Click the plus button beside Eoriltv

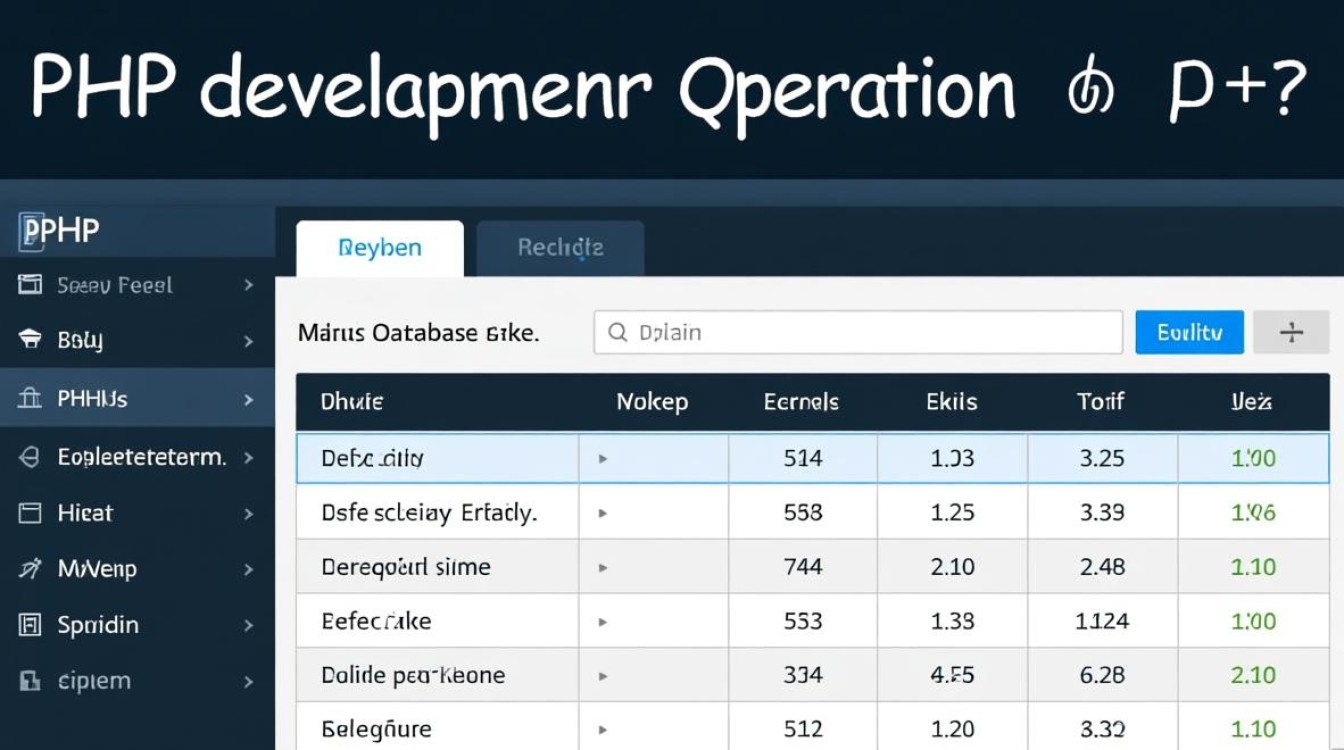click(1291, 332)
